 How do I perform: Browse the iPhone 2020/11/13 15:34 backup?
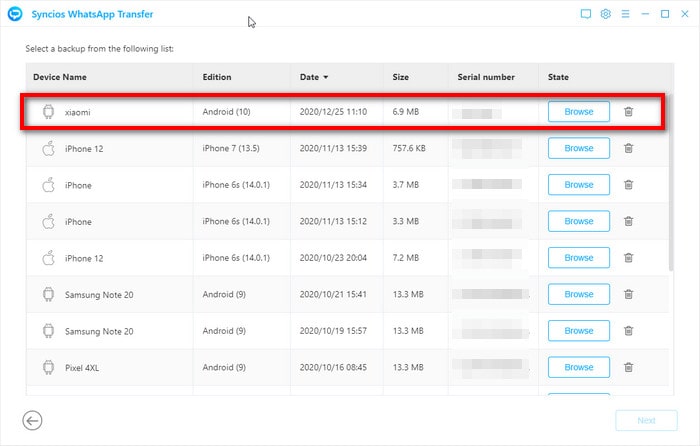pyautogui.click(x=579, y=185)
